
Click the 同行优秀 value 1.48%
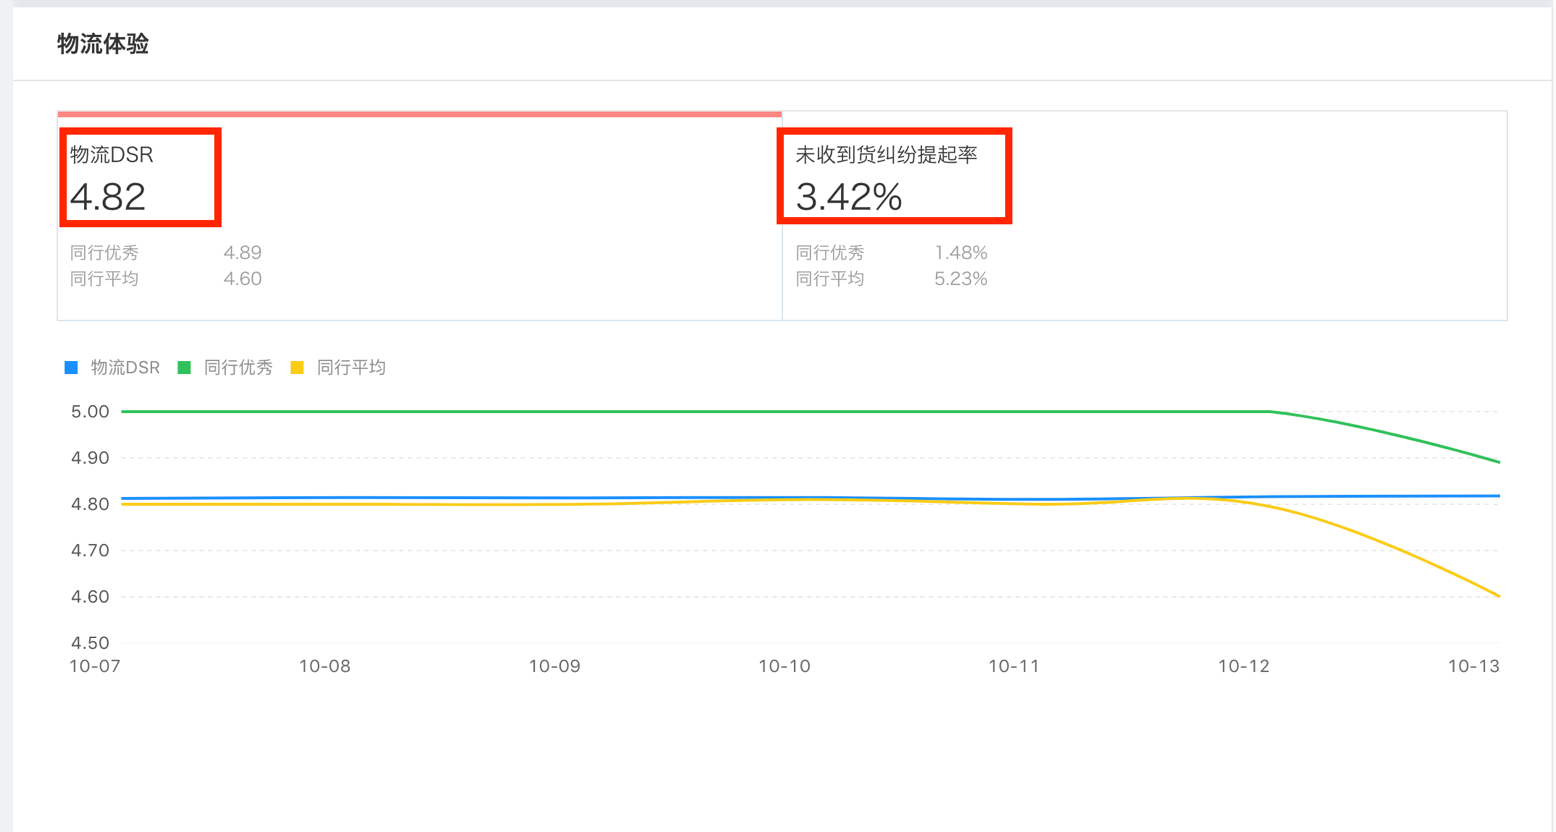[x=961, y=253]
